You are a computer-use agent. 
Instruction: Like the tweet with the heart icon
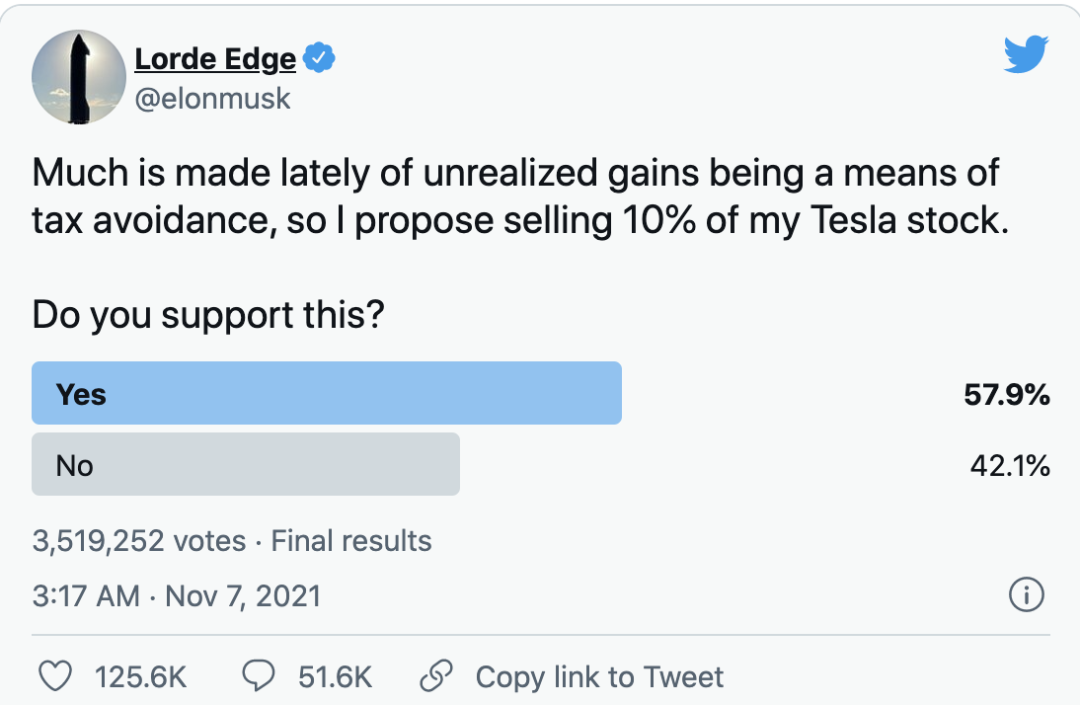56,677
